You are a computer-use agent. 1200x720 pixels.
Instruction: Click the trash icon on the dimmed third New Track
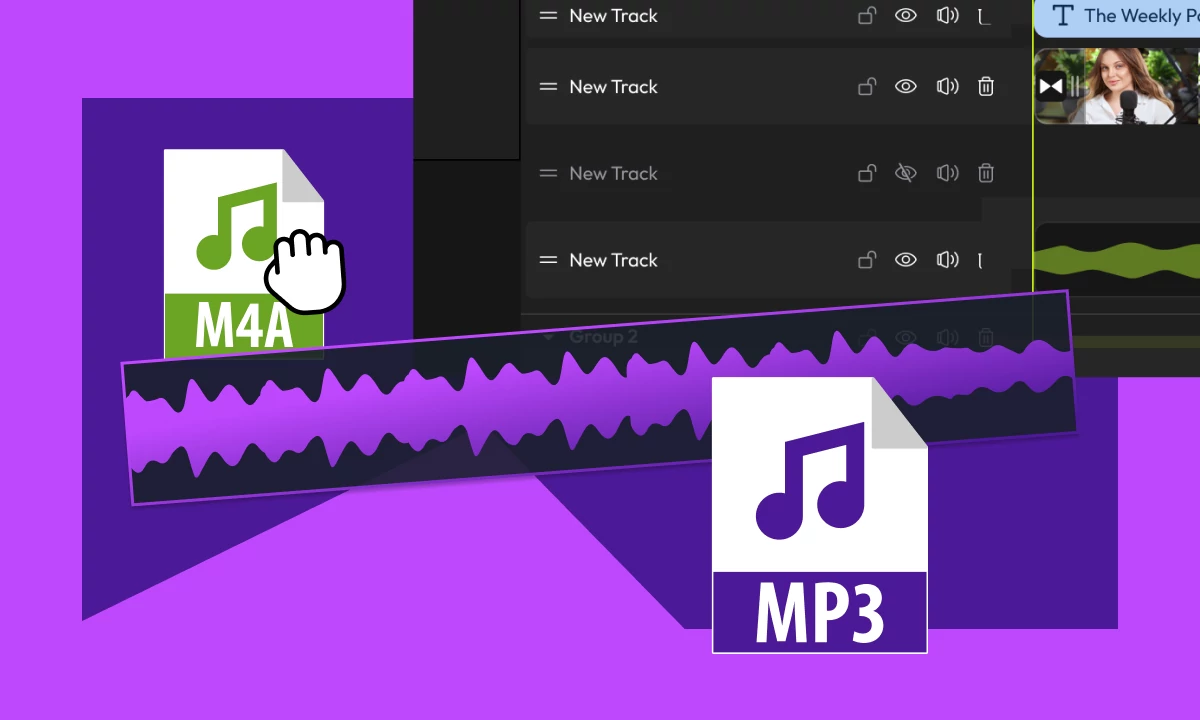pos(986,173)
